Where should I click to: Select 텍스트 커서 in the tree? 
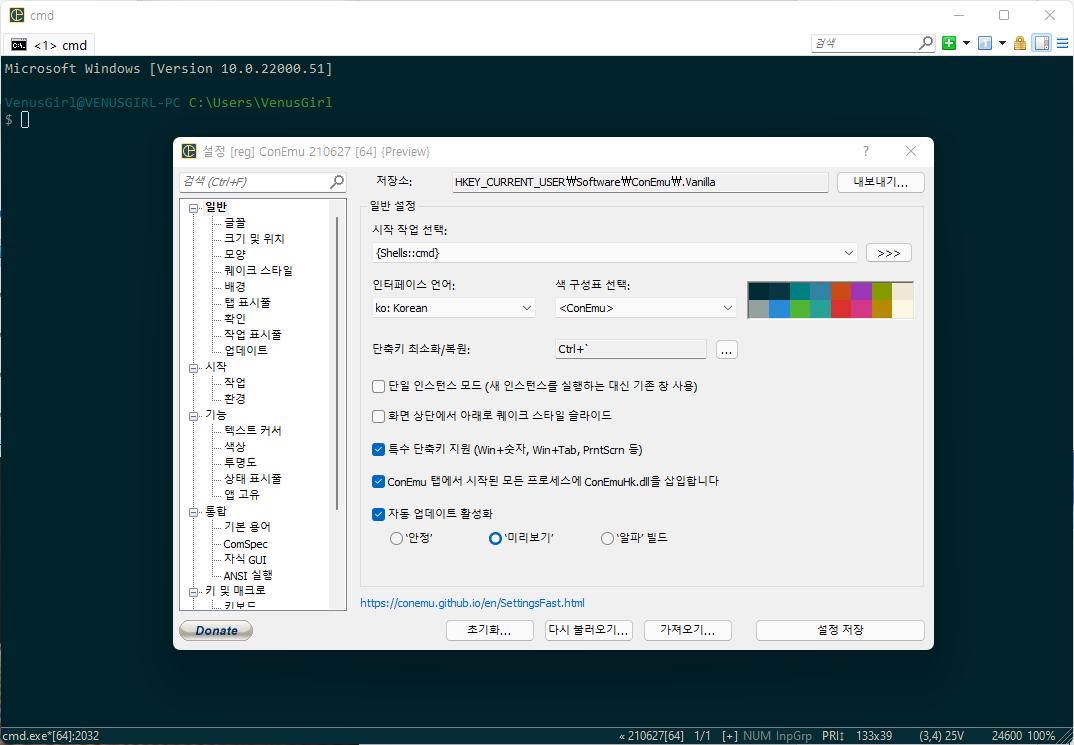coord(253,430)
